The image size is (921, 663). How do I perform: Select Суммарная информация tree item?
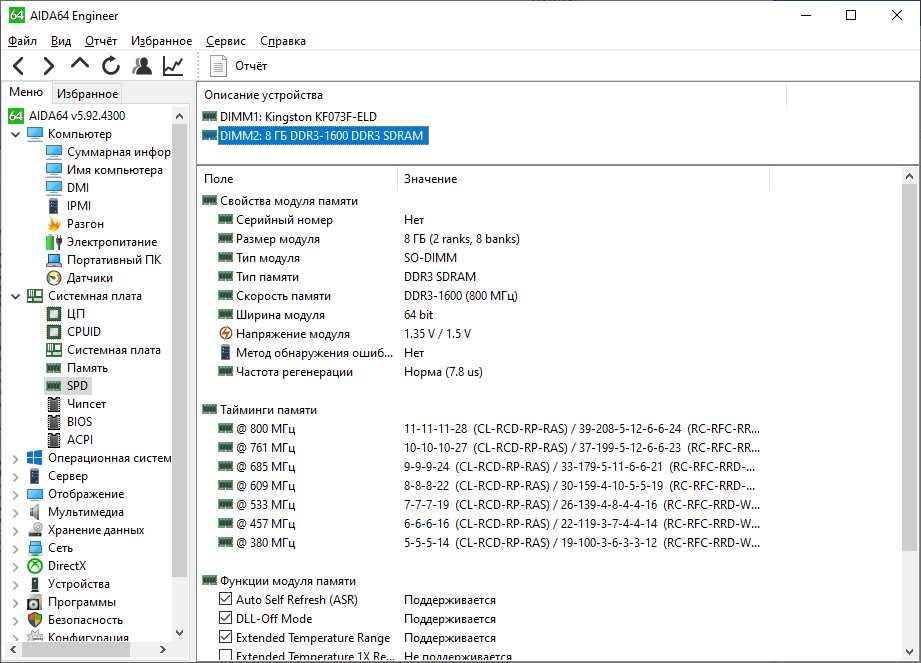click(x=119, y=152)
